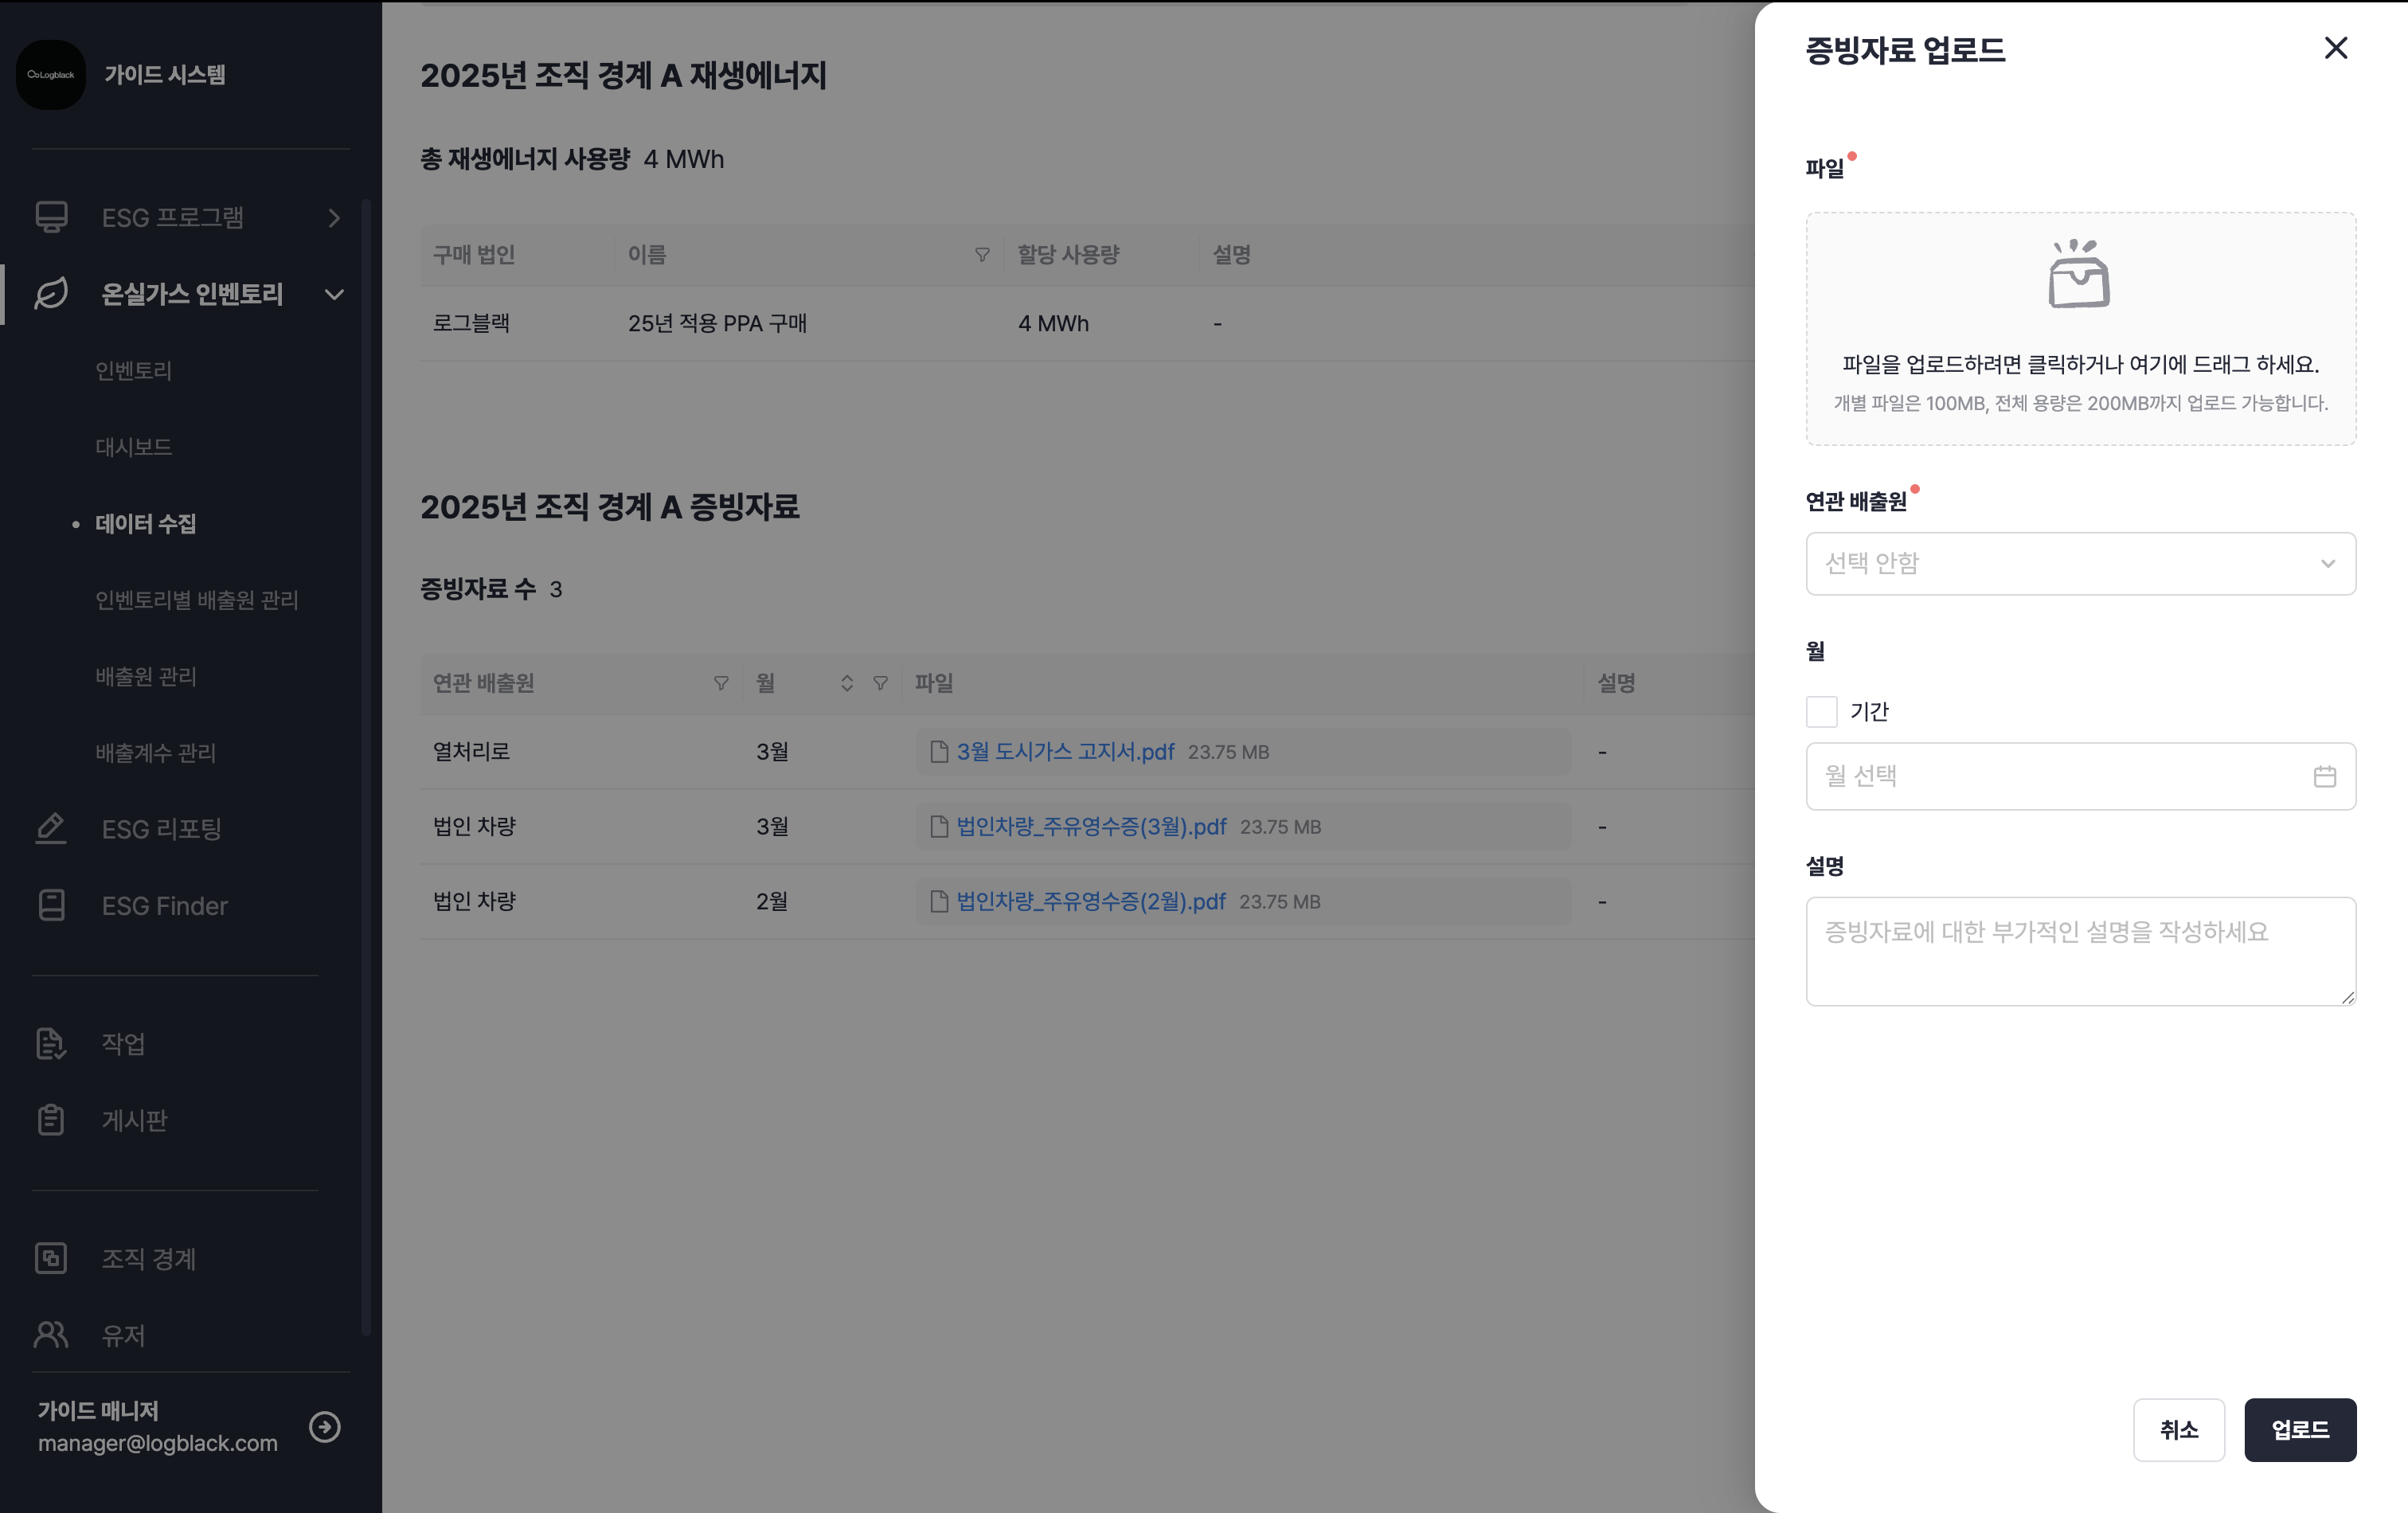Enable the 기간 checkbox
Viewport: 2408px width, 1513px height.
(x=1821, y=712)
